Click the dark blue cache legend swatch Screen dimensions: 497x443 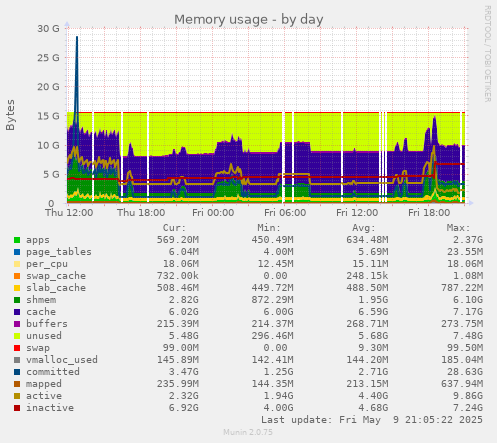(17, 312)
